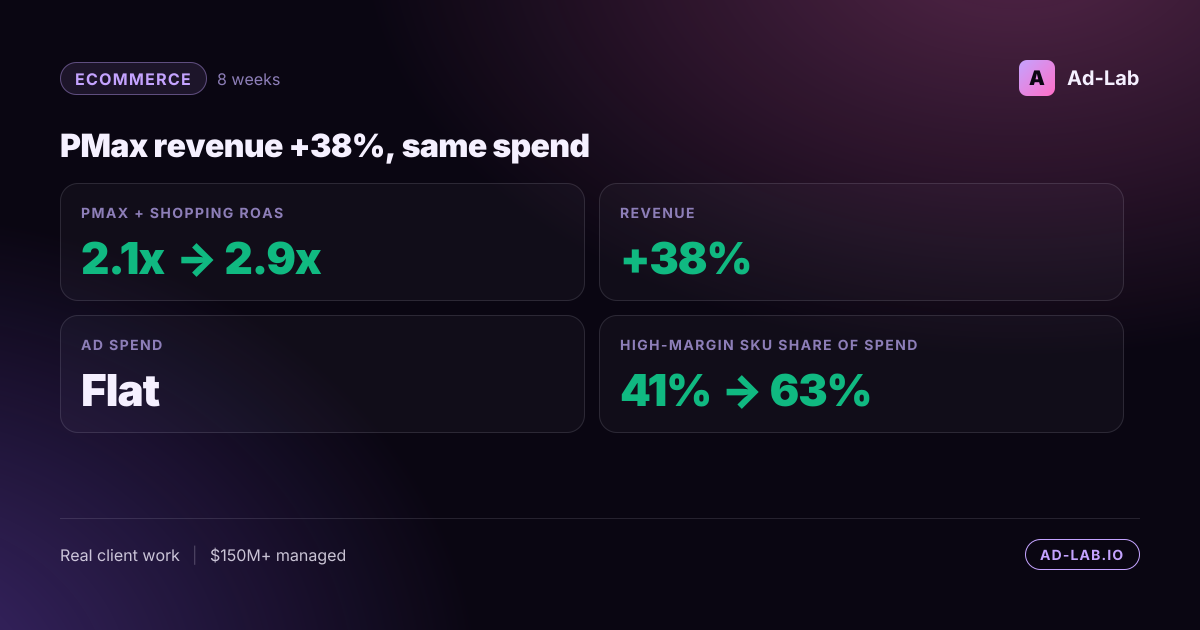Click the +38% revenue figure
1200x630 pixels.
pos(686,259)
